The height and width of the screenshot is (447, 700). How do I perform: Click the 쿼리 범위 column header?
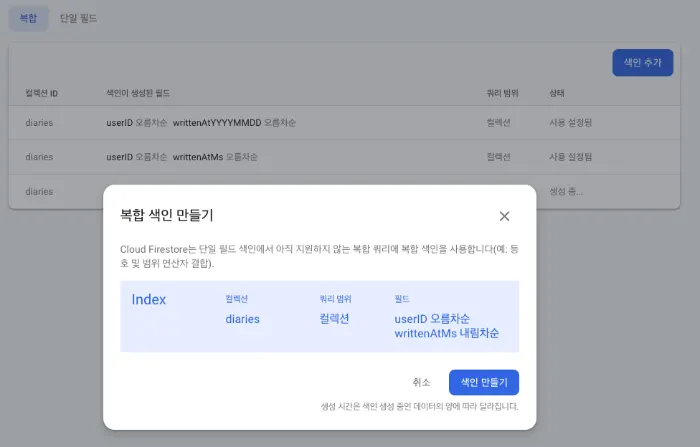(x=502, y=93)
